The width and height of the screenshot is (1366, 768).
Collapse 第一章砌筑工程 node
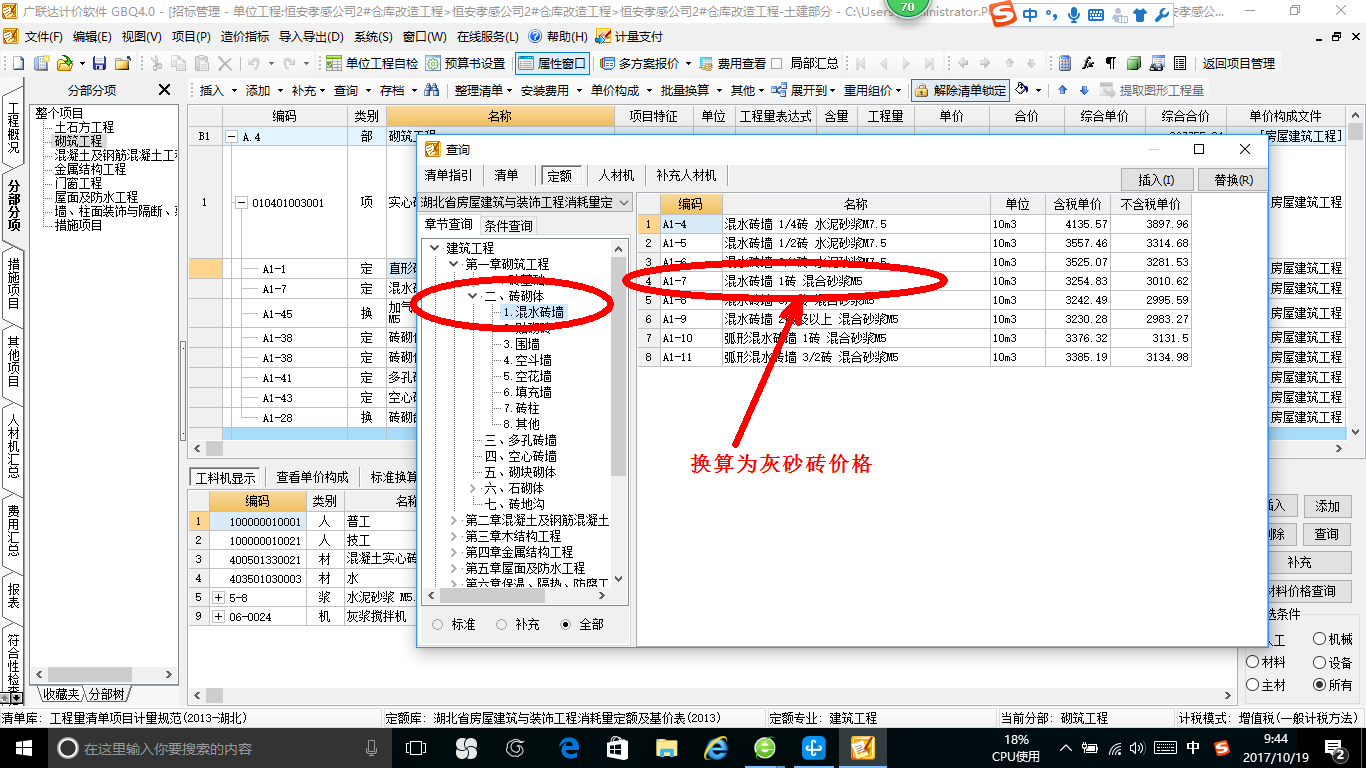click(454, 264)
